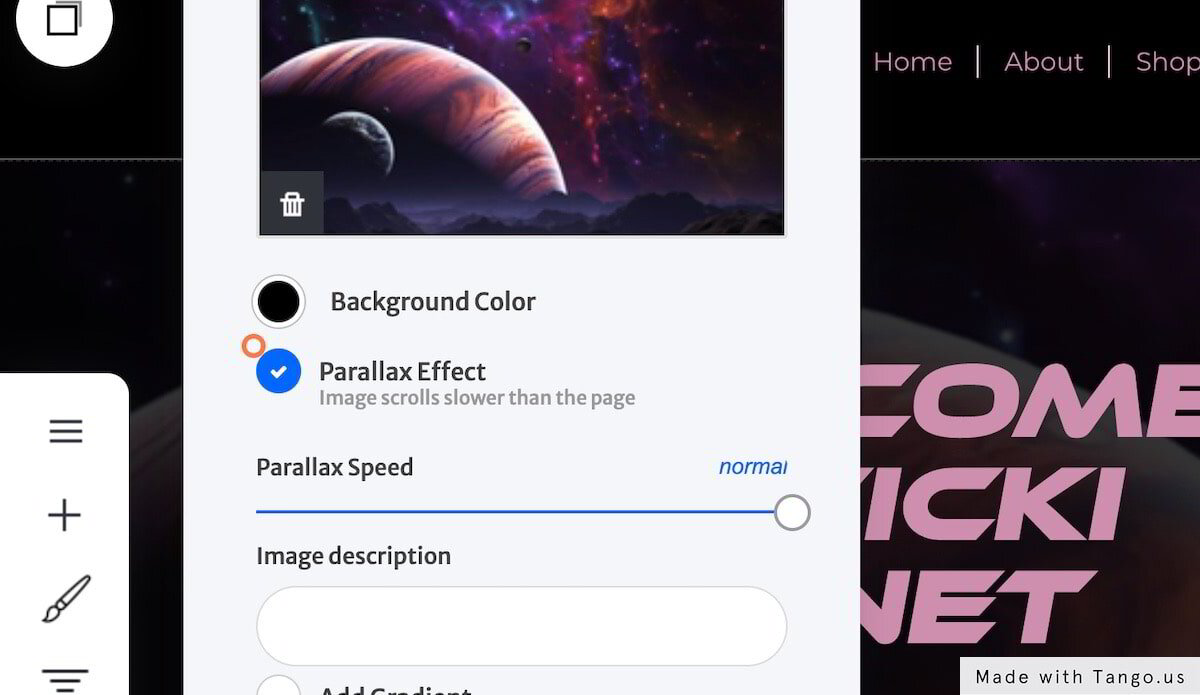1200x695 pixels.
Task: Click the Parallax Effect label text
Action: pyautogui.click(x=402, y=371)
